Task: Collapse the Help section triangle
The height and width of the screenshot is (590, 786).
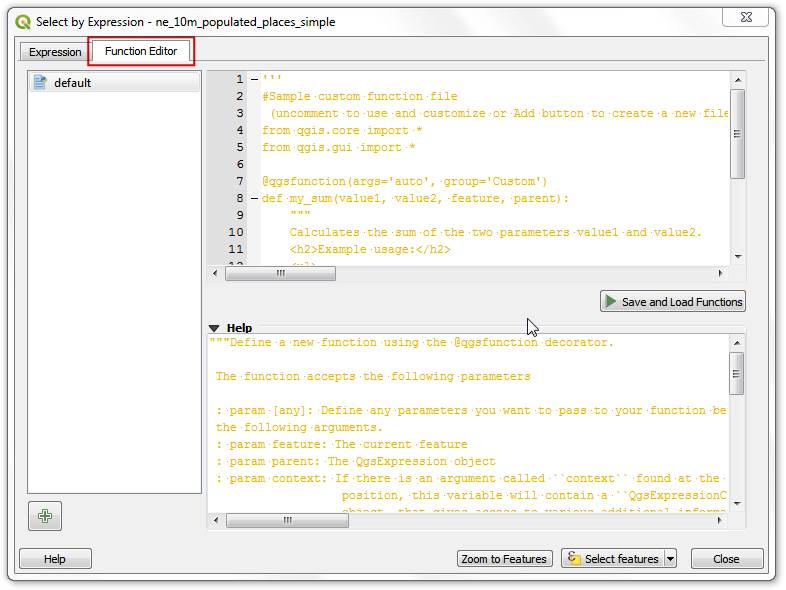Action: point(214,328)
